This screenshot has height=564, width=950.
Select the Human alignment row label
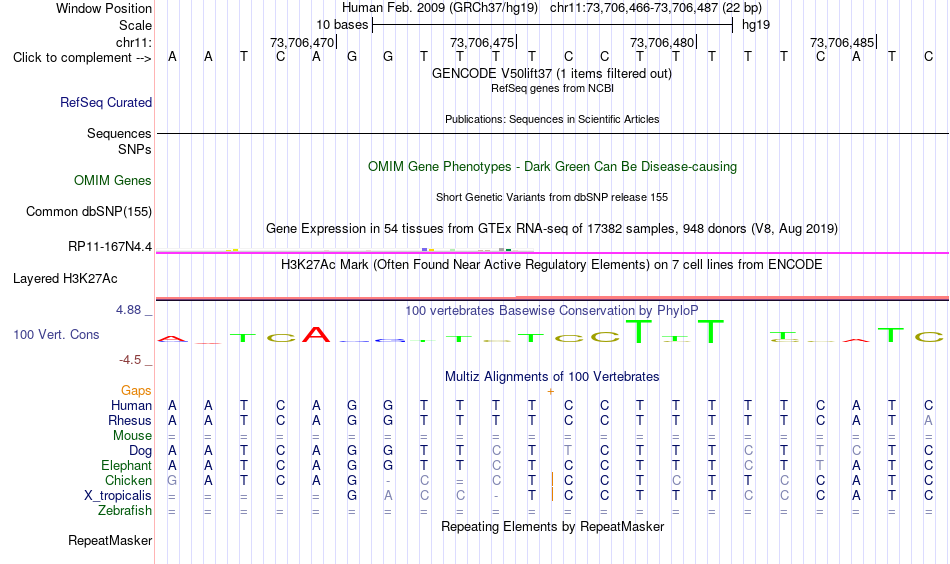(x=131, y=405)
